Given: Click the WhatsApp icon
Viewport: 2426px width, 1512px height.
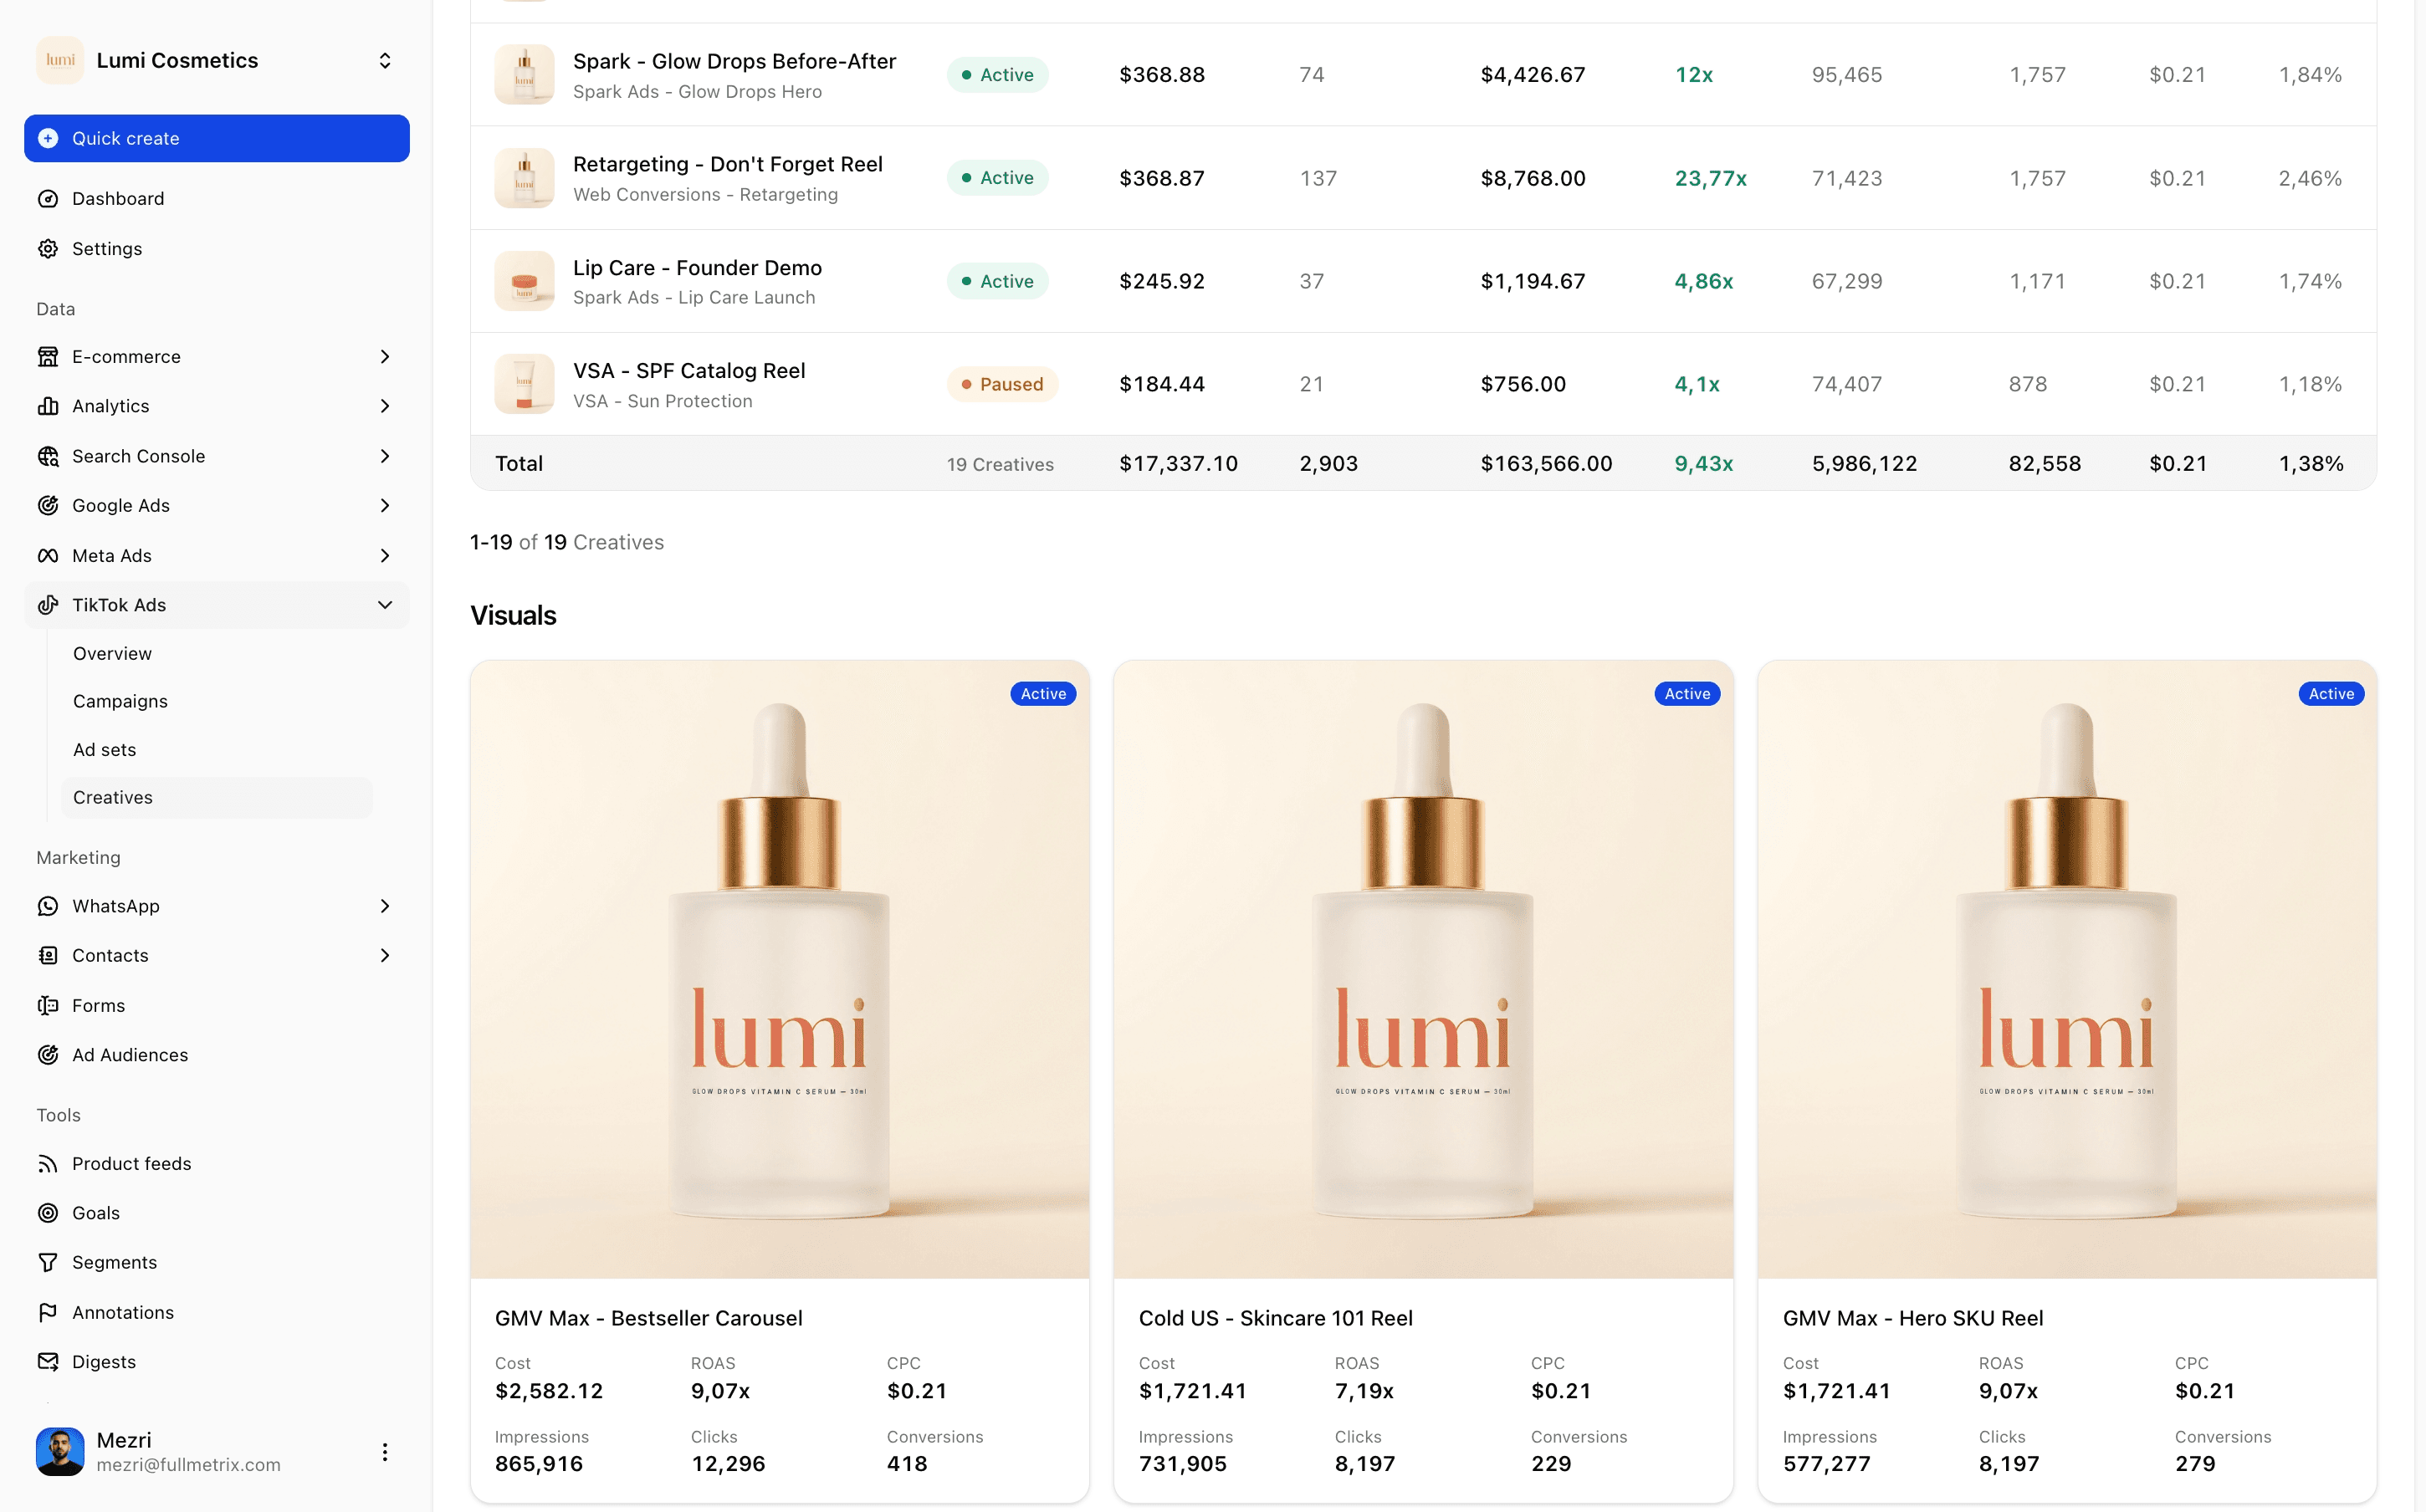Looking at the screenshot, I should click(48, 906).
